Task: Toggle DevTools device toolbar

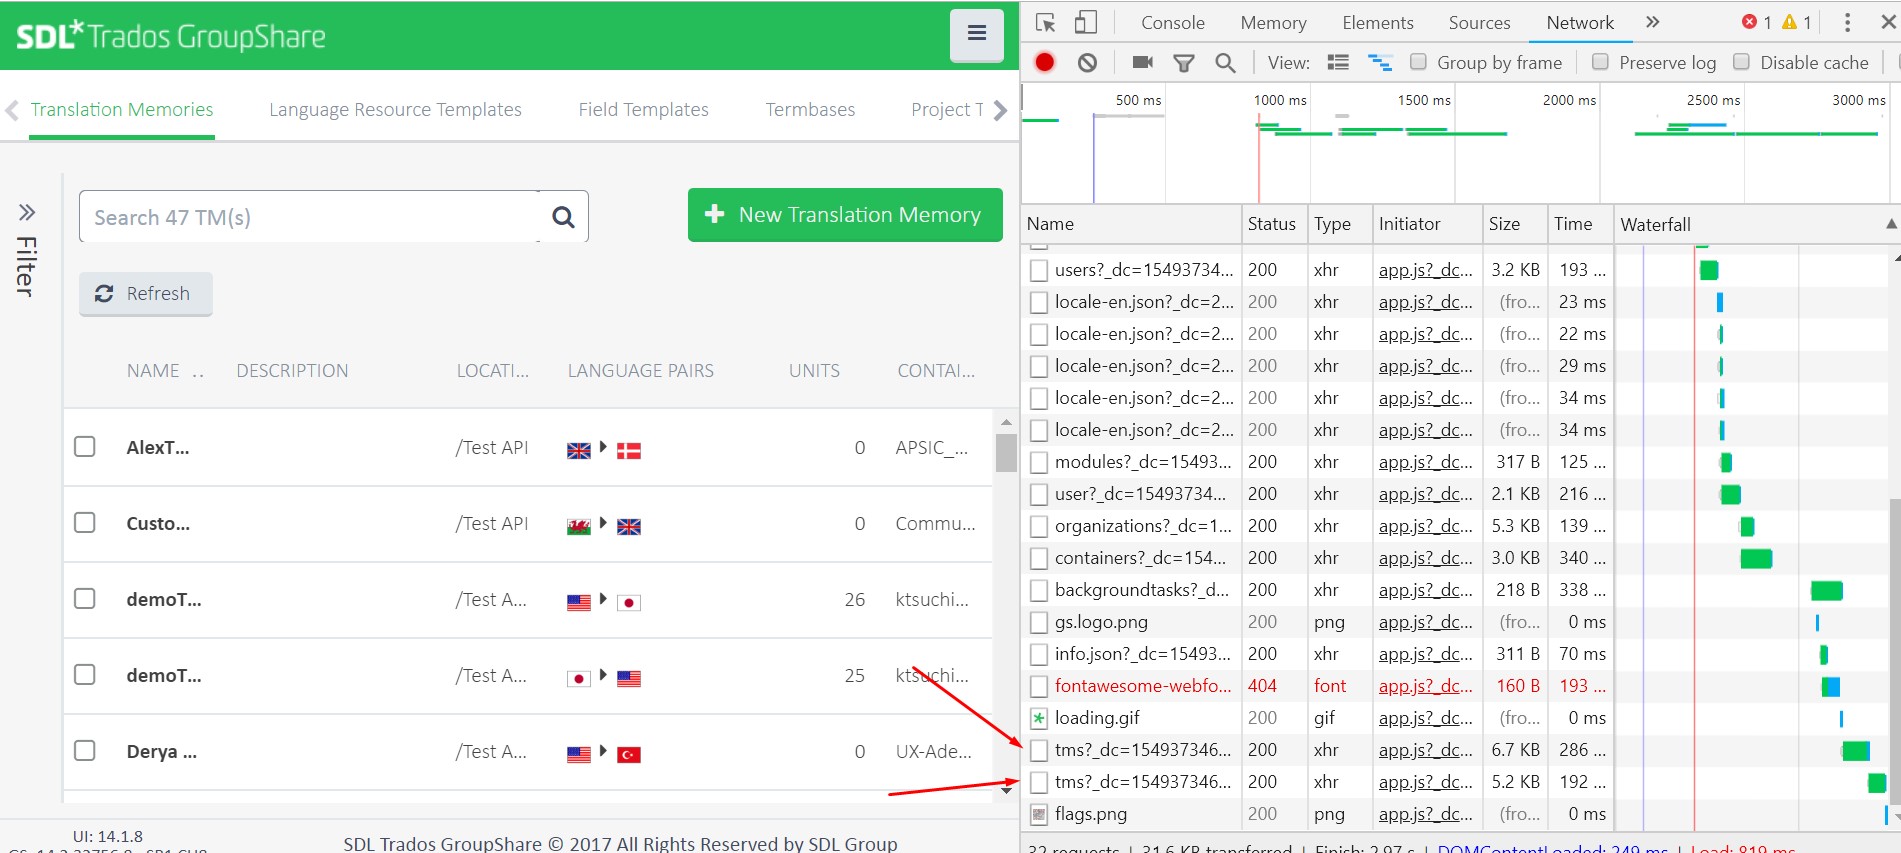Action: click(1086, 22)
